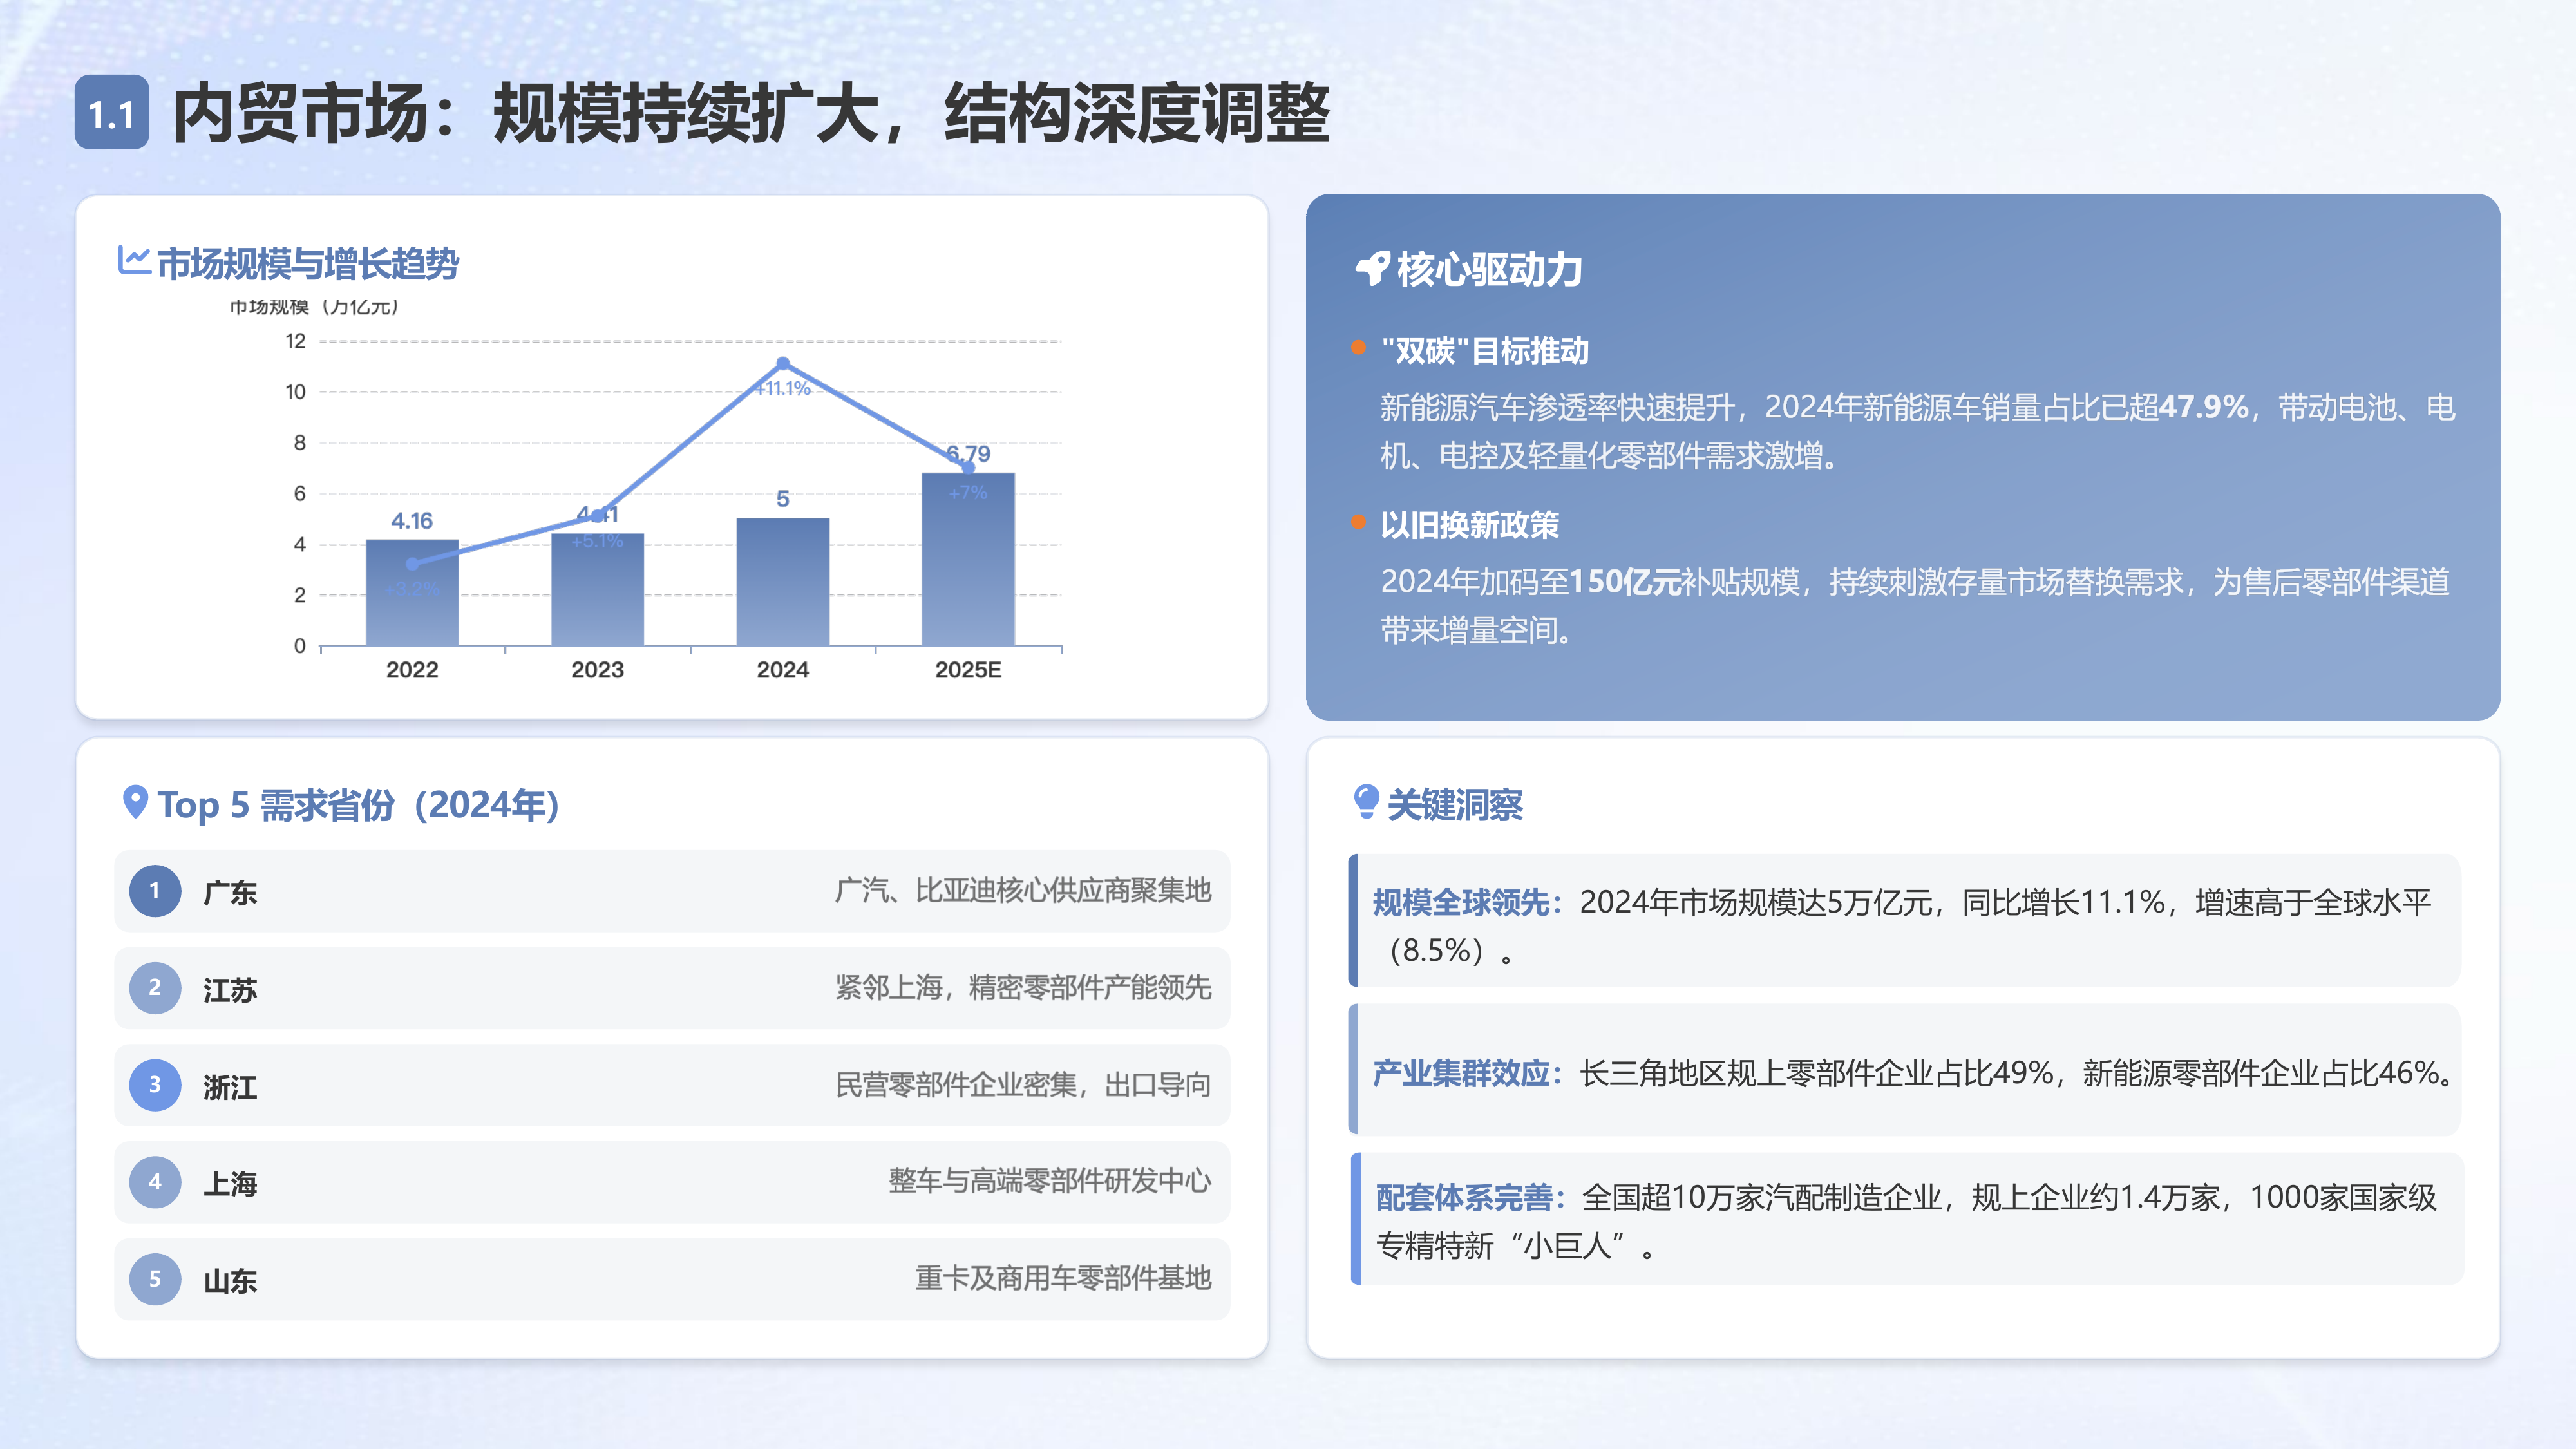Viewport: 2576px width, 1449px height.
Task: Click the heading 关键洞察
Action: (1455, 805)
